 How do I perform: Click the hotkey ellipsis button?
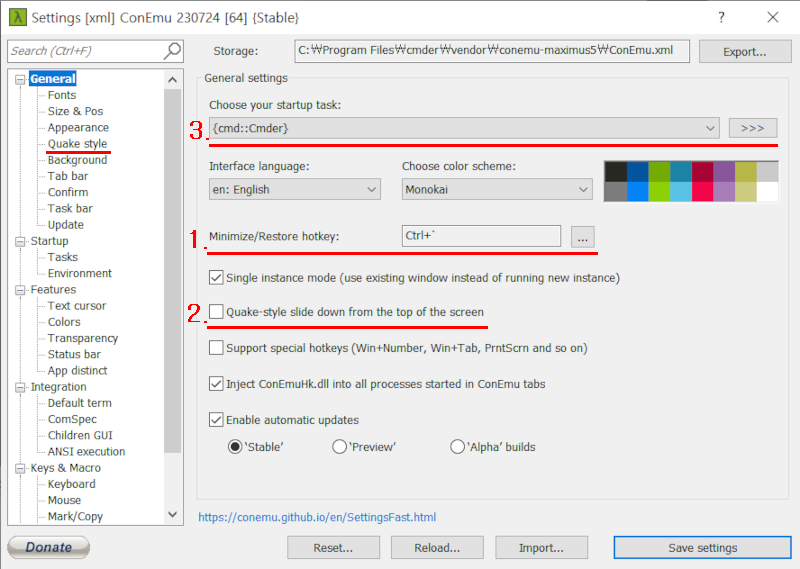582,237
